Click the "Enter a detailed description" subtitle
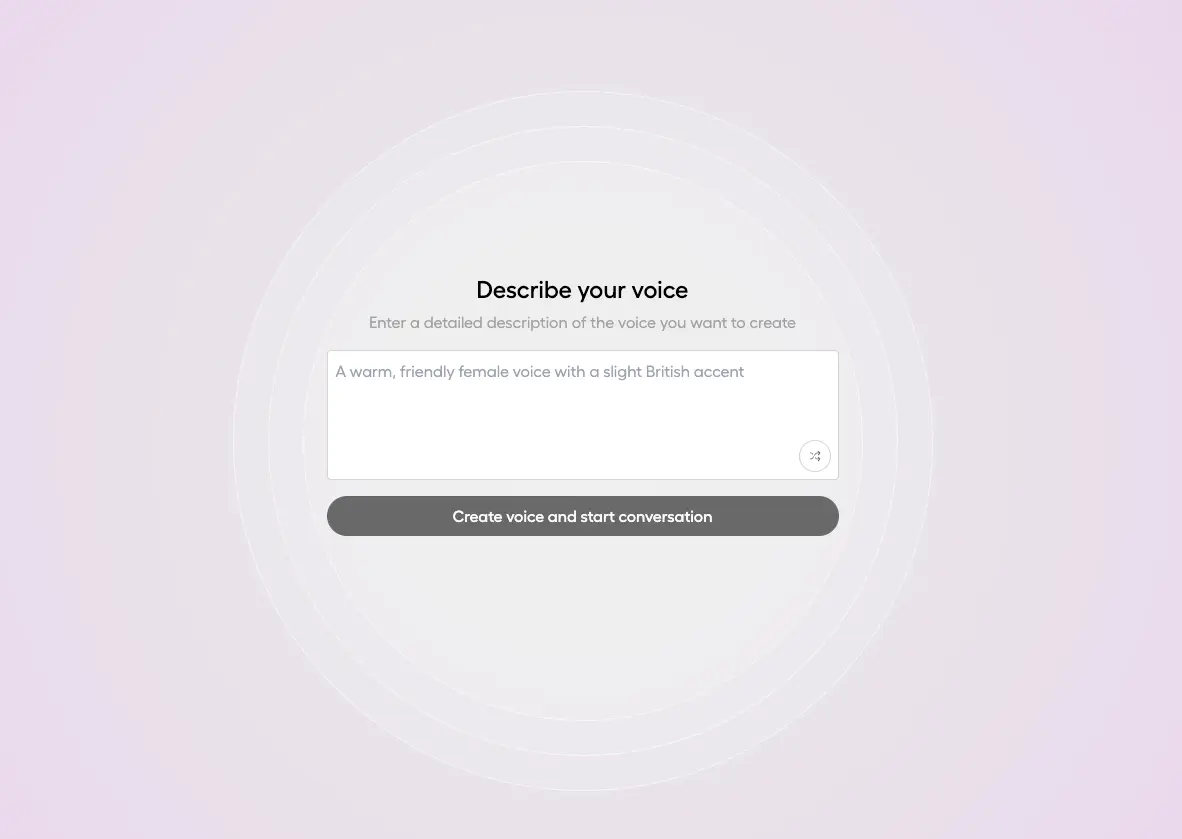The width and height of the screenshot is (1182, 839). click(x=582, y=323)
